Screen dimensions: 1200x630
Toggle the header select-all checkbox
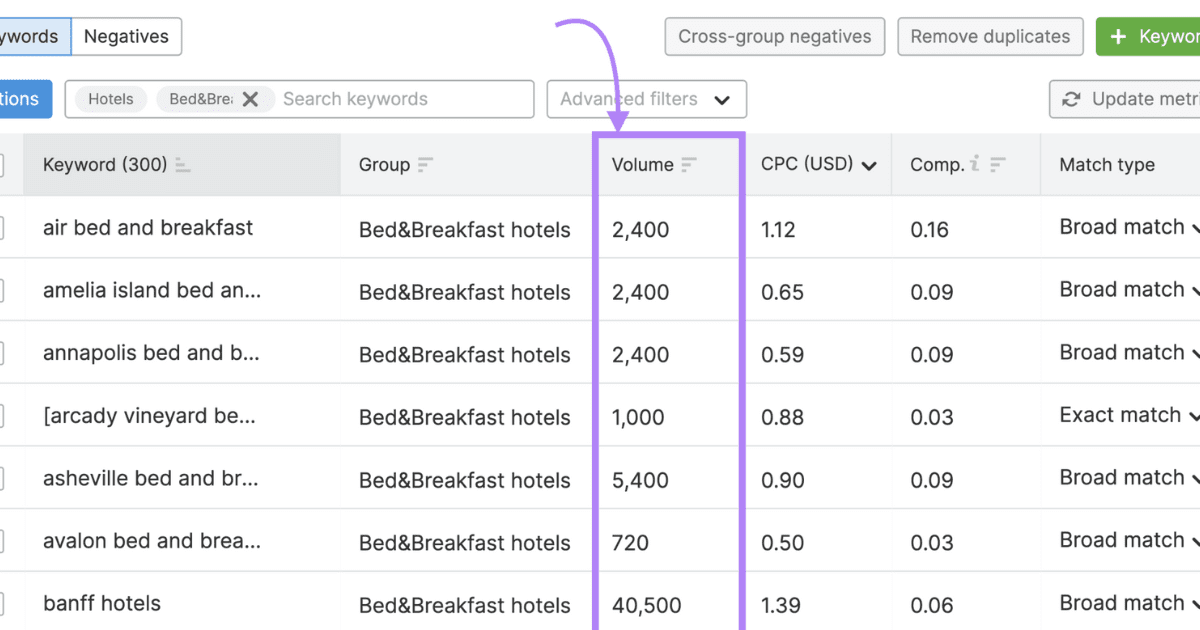point(0,165)
